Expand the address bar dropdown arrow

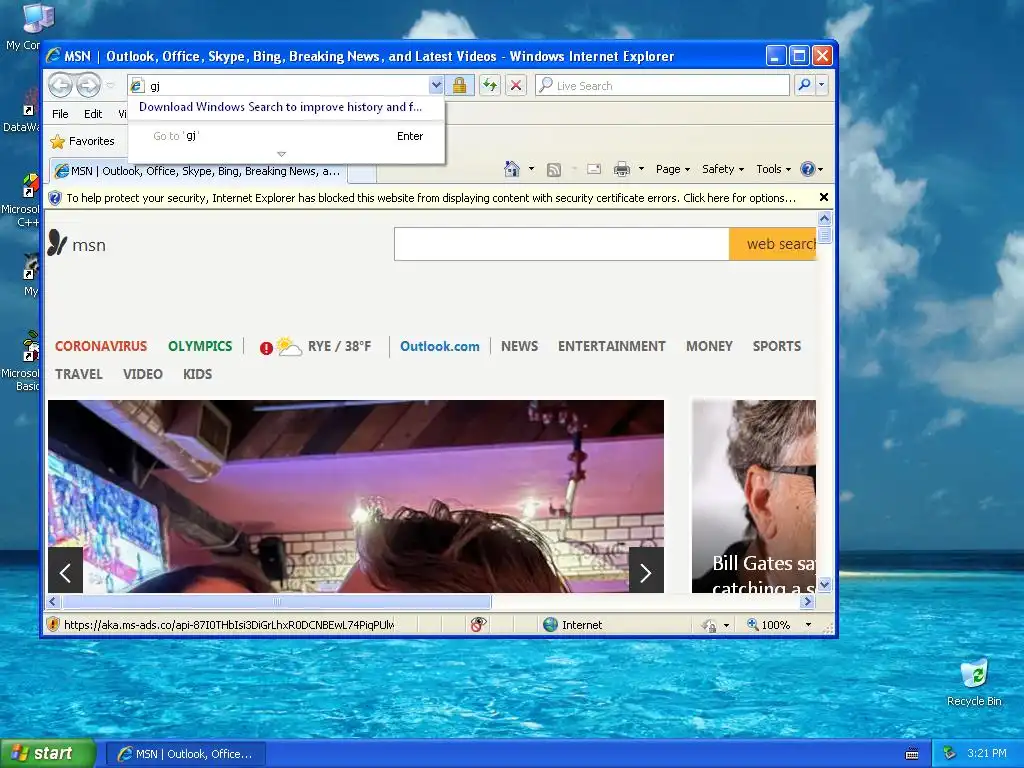point(436,85)
